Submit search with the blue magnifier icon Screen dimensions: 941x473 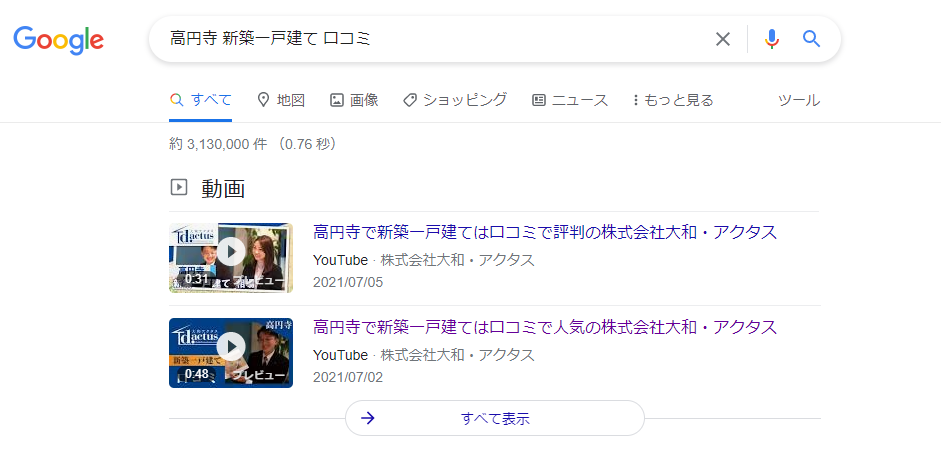(811, 39)
